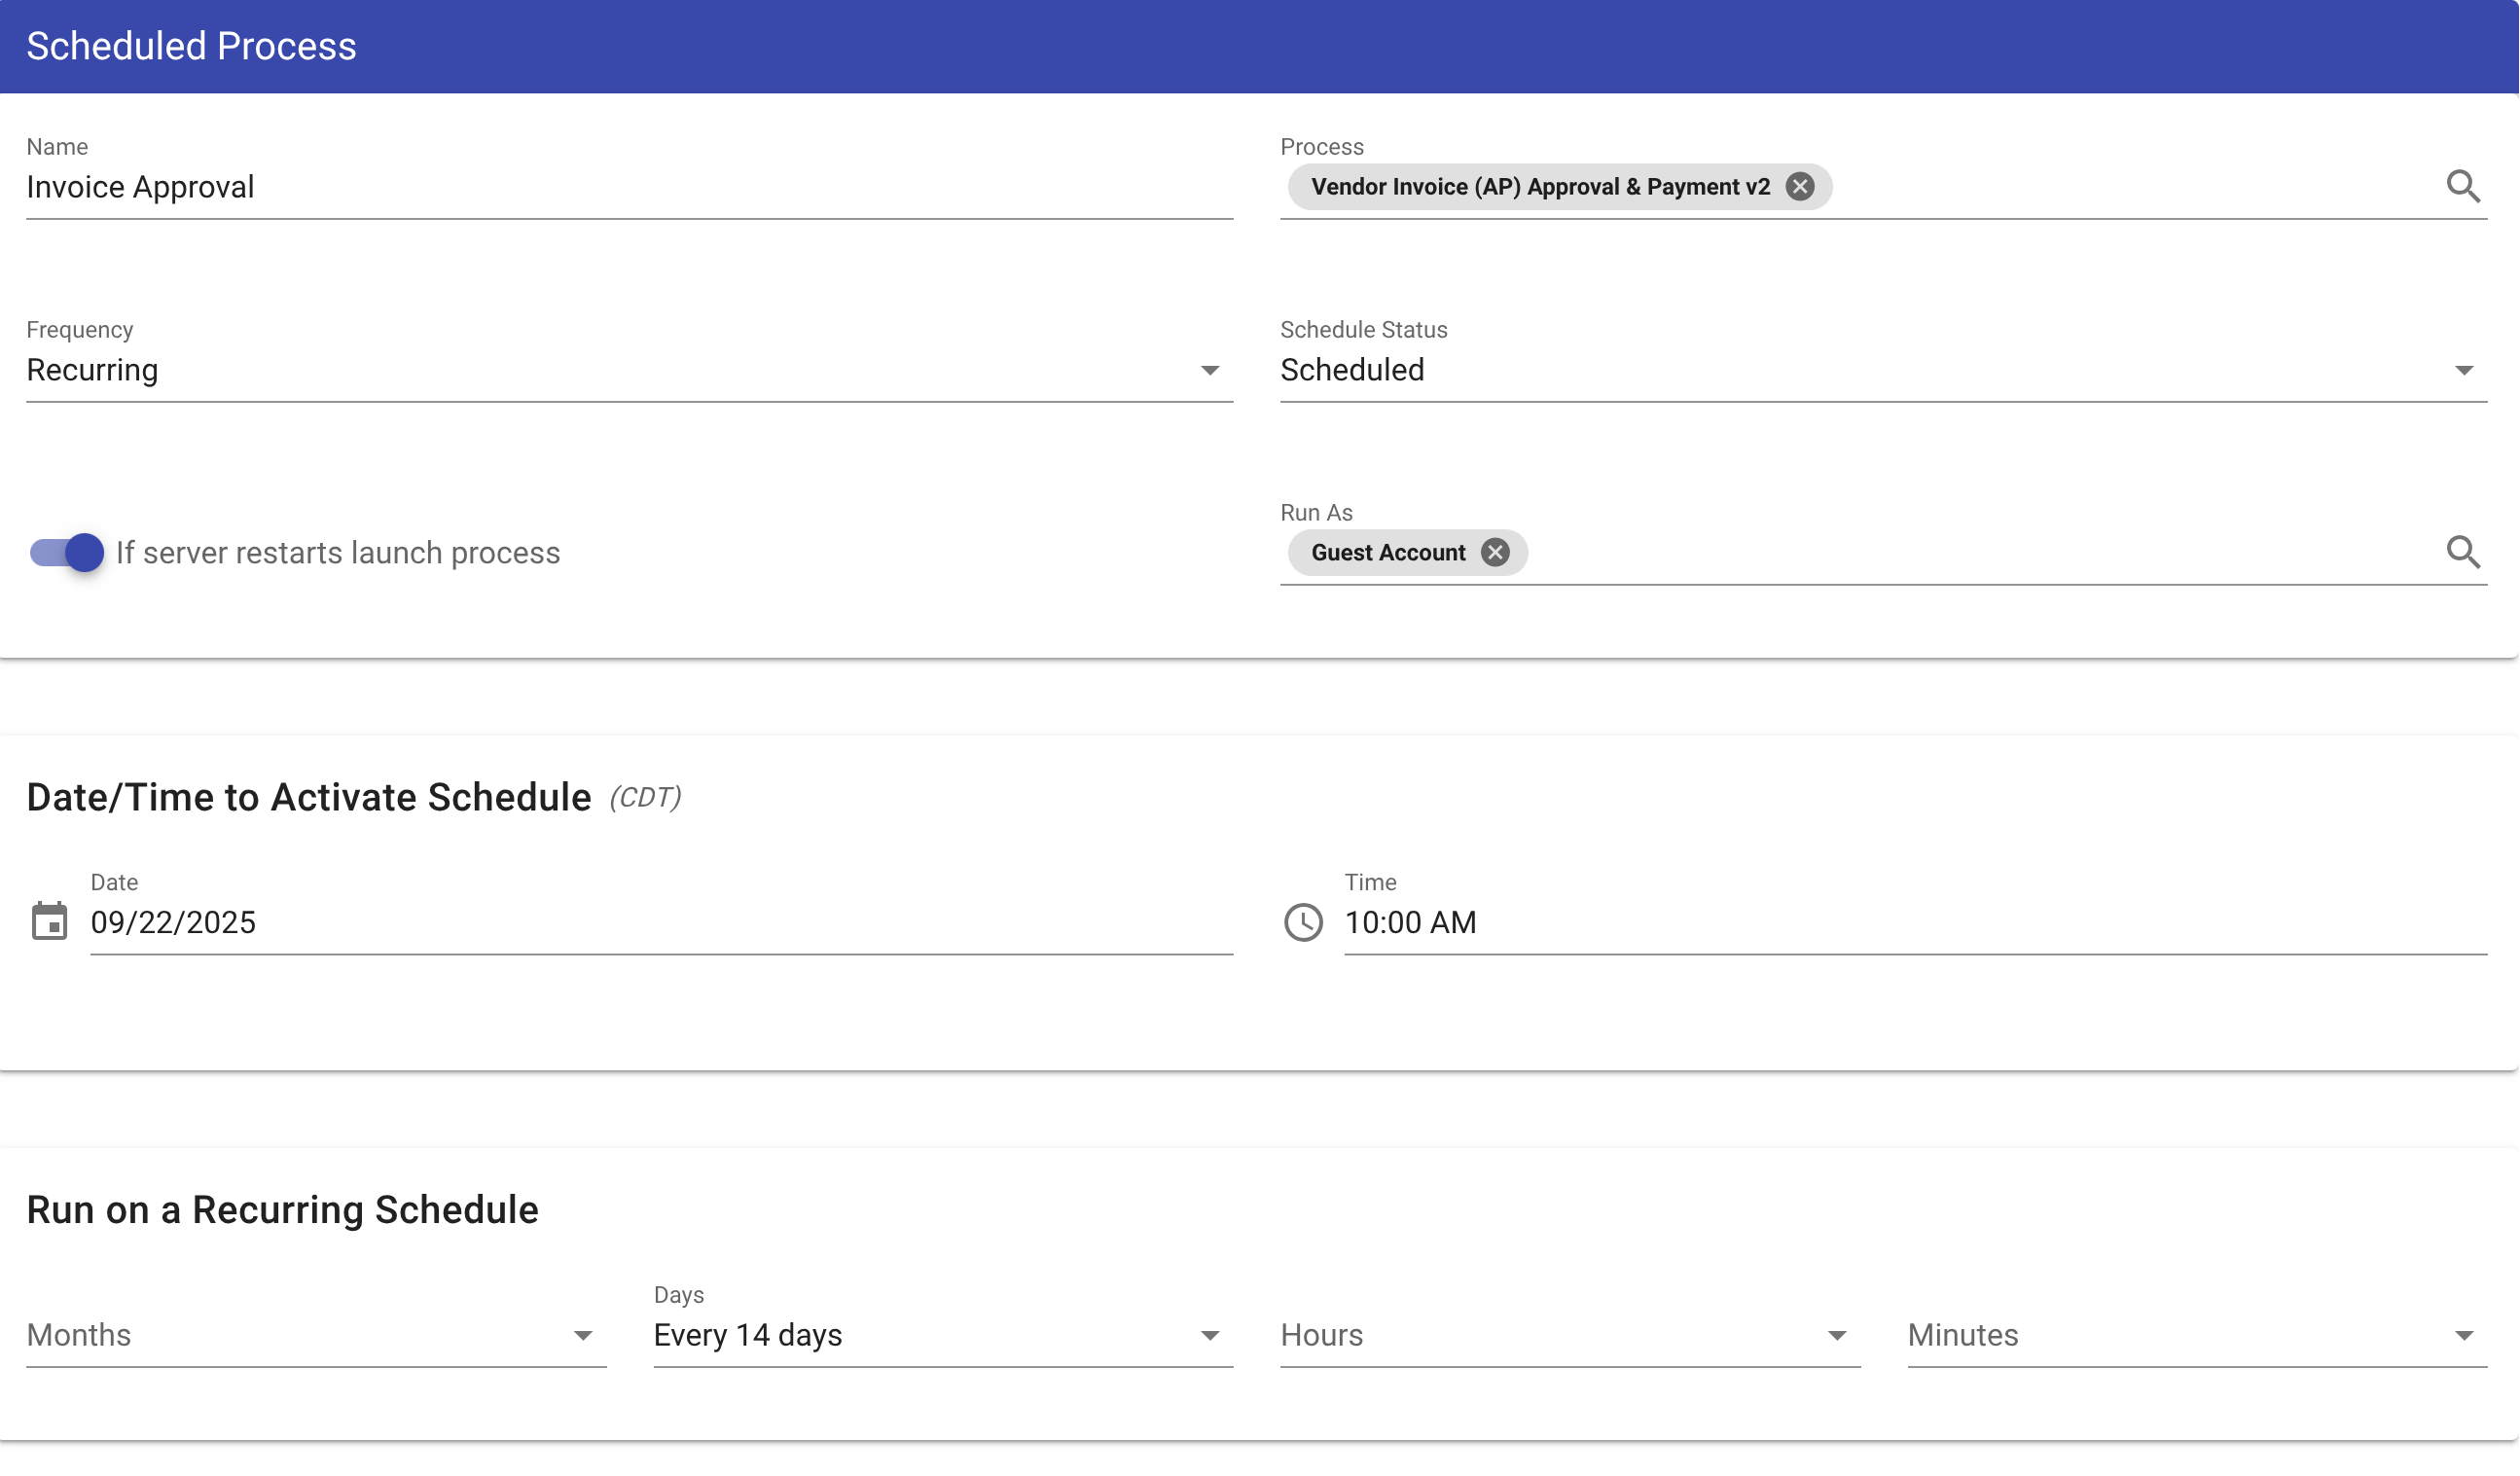
Task: Click the Time value 10:00 AM
Action: coord(1411,922)
